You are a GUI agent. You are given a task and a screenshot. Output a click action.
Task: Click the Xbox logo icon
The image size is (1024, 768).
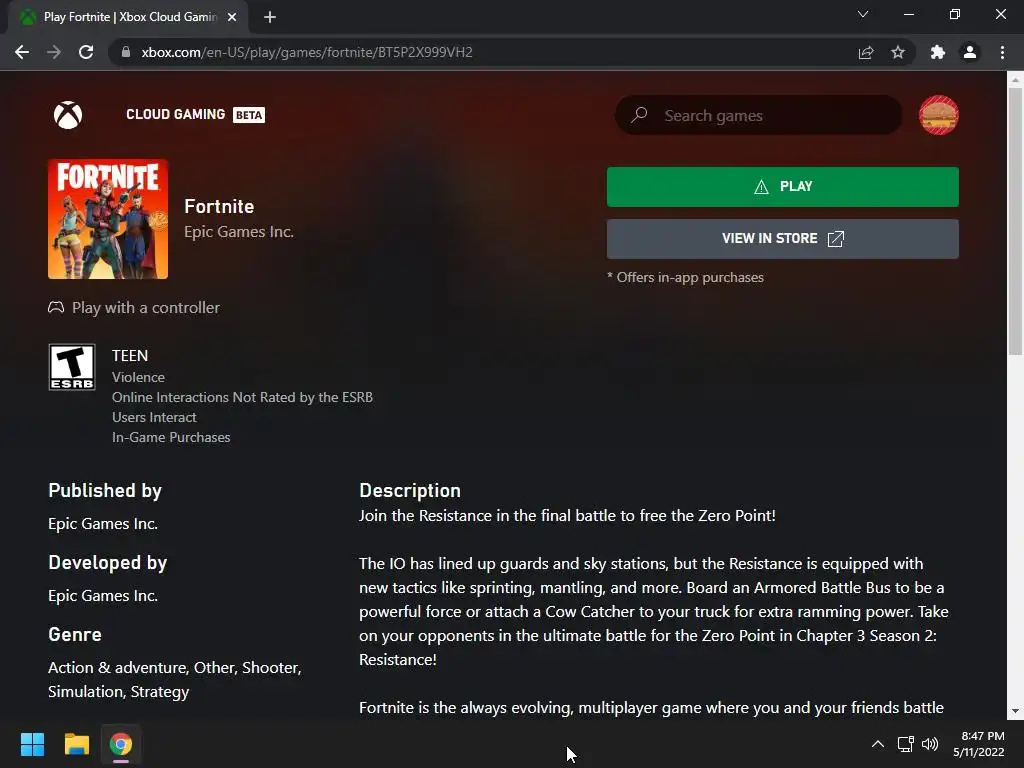coord(68,115)
